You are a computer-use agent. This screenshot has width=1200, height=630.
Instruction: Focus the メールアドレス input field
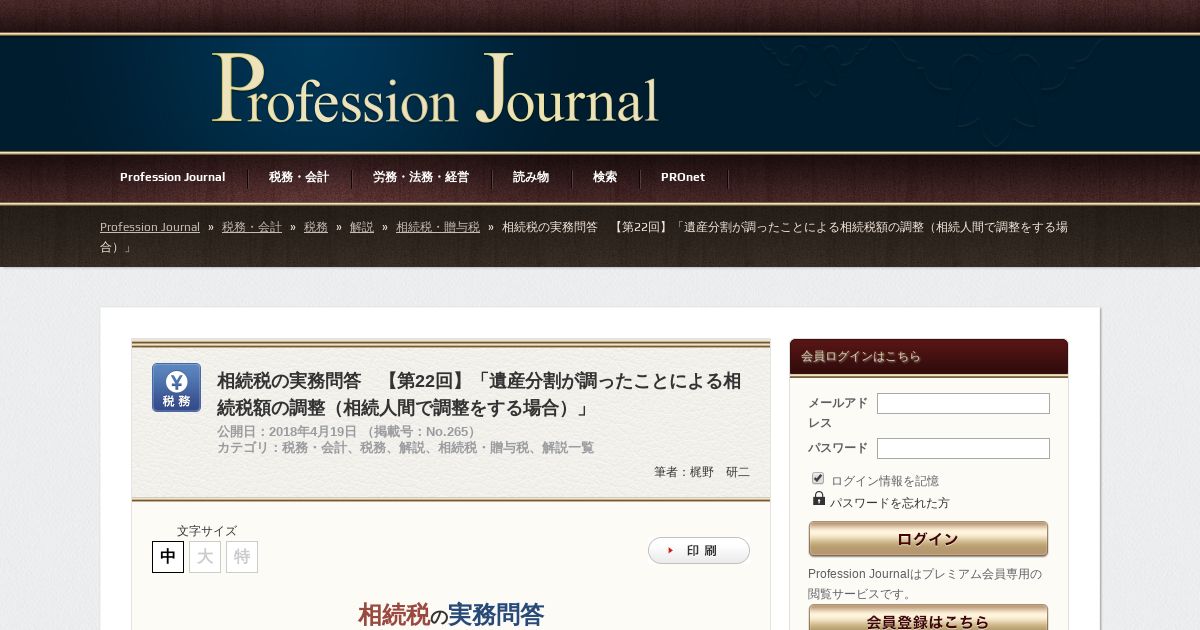pyautogui.click(x=963, y=404)
